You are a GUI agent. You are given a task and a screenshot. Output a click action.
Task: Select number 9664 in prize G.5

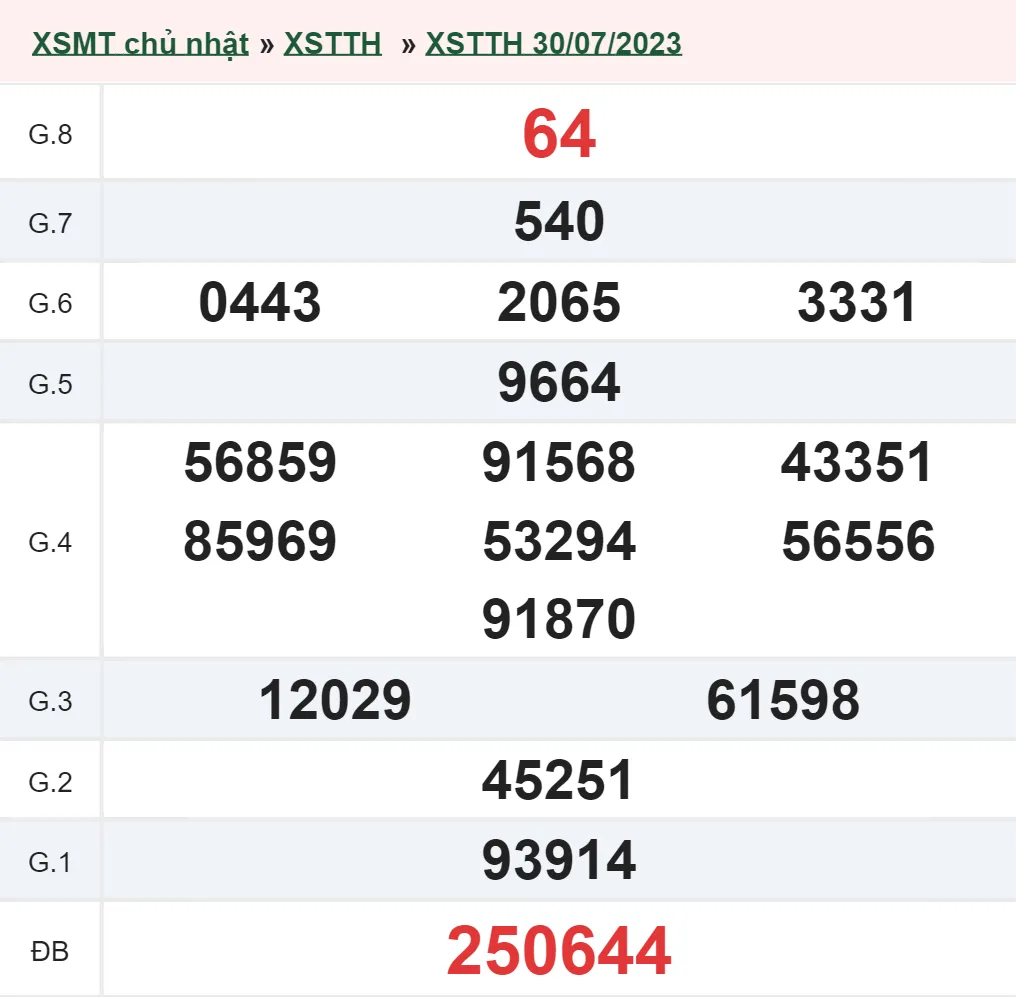(x=560, y=382)
